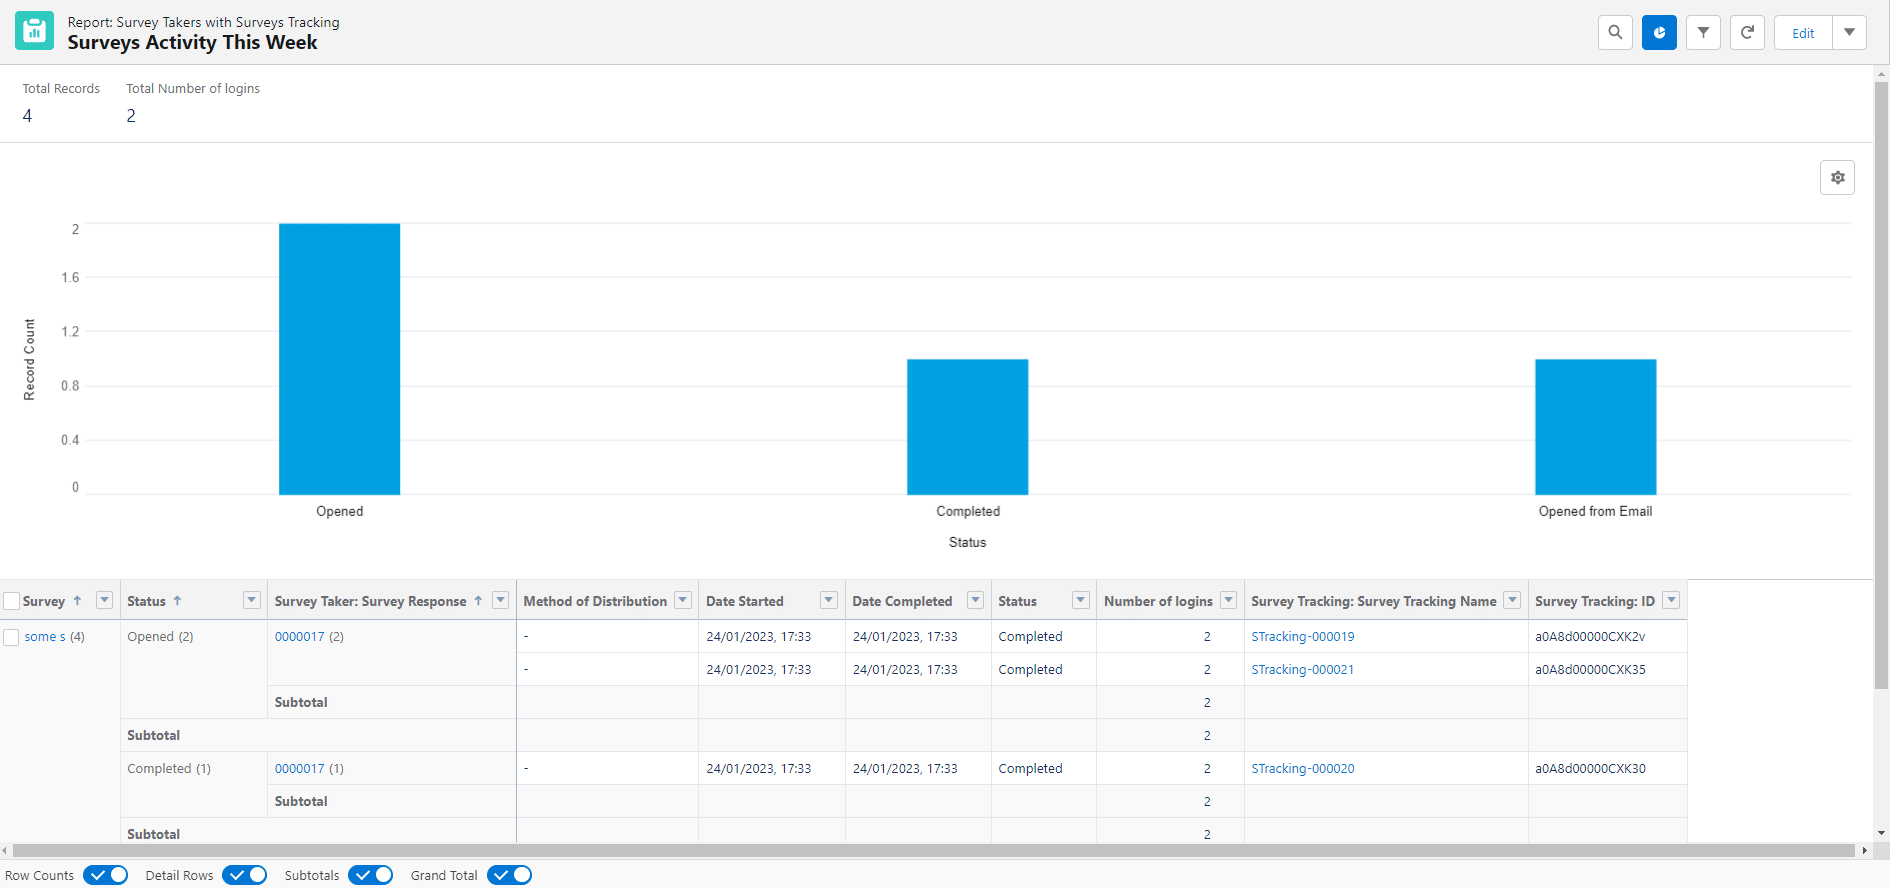The width and height of the screenshot is (1890, 888).
Task: Open the Date Started column dropdown
Action: click(x=828, y=600)
